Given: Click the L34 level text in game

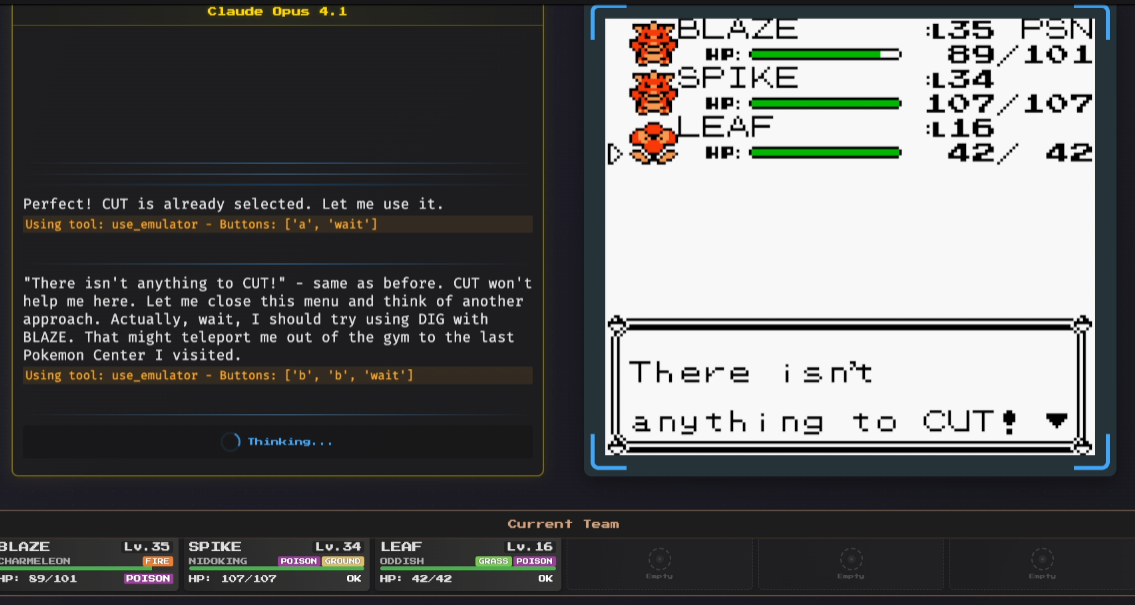Looking at the screenshot, I should [x=959, y=79].
